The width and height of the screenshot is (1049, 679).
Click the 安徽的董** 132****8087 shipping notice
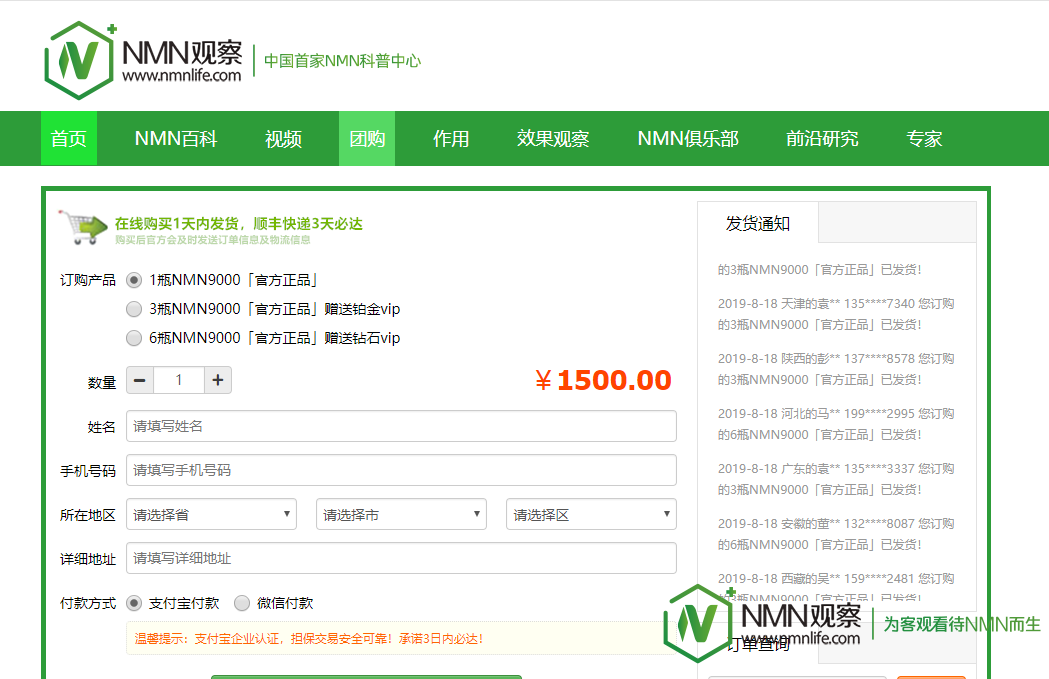(x=836, y=534)
